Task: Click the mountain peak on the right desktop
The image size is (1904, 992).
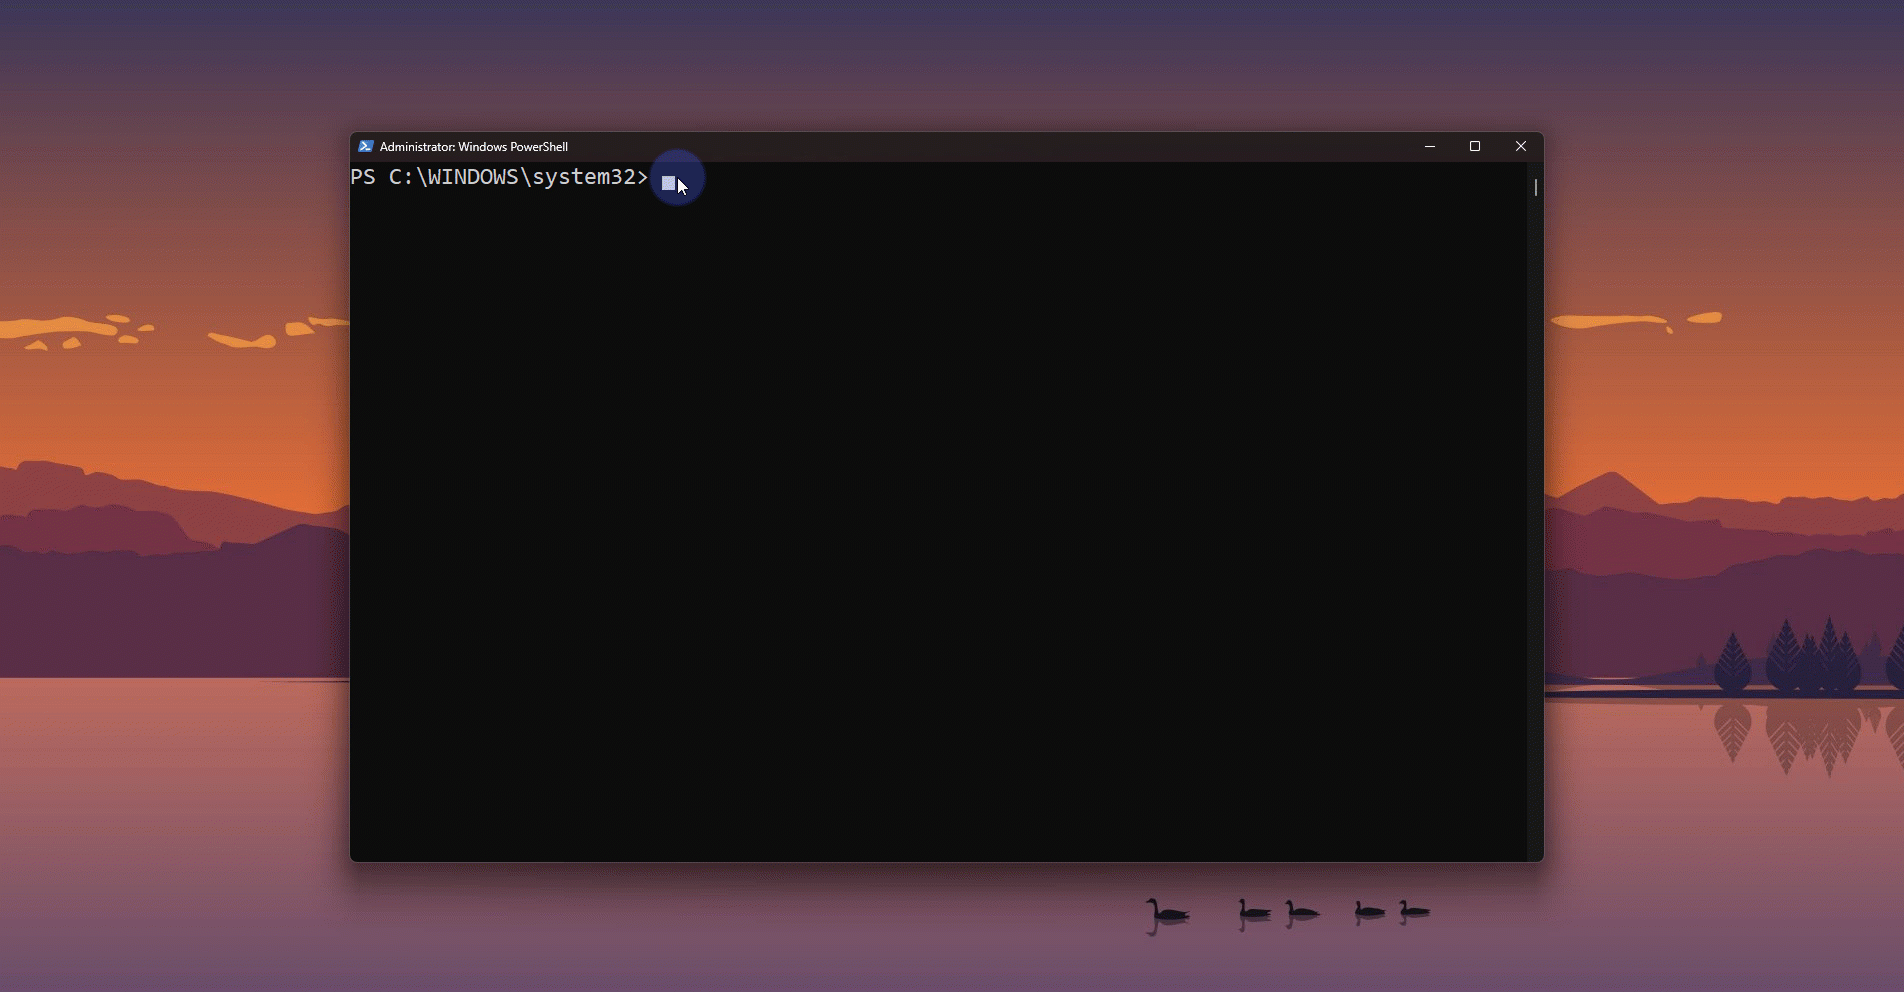Action: point(1608,483)
